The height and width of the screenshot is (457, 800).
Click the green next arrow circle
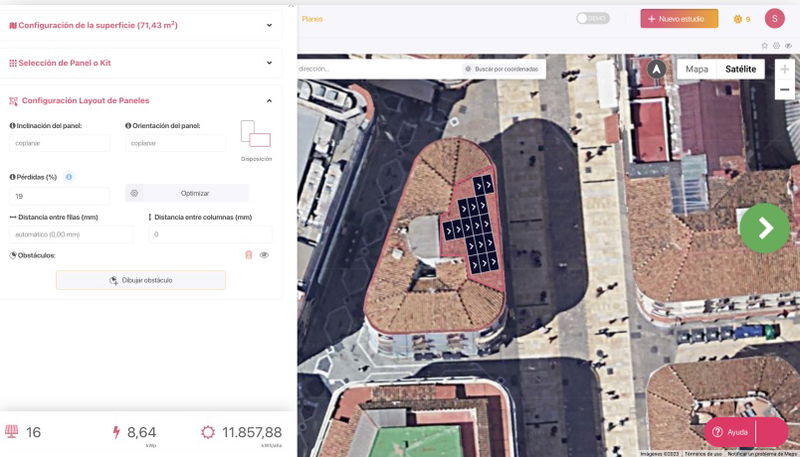coord(765,228)
